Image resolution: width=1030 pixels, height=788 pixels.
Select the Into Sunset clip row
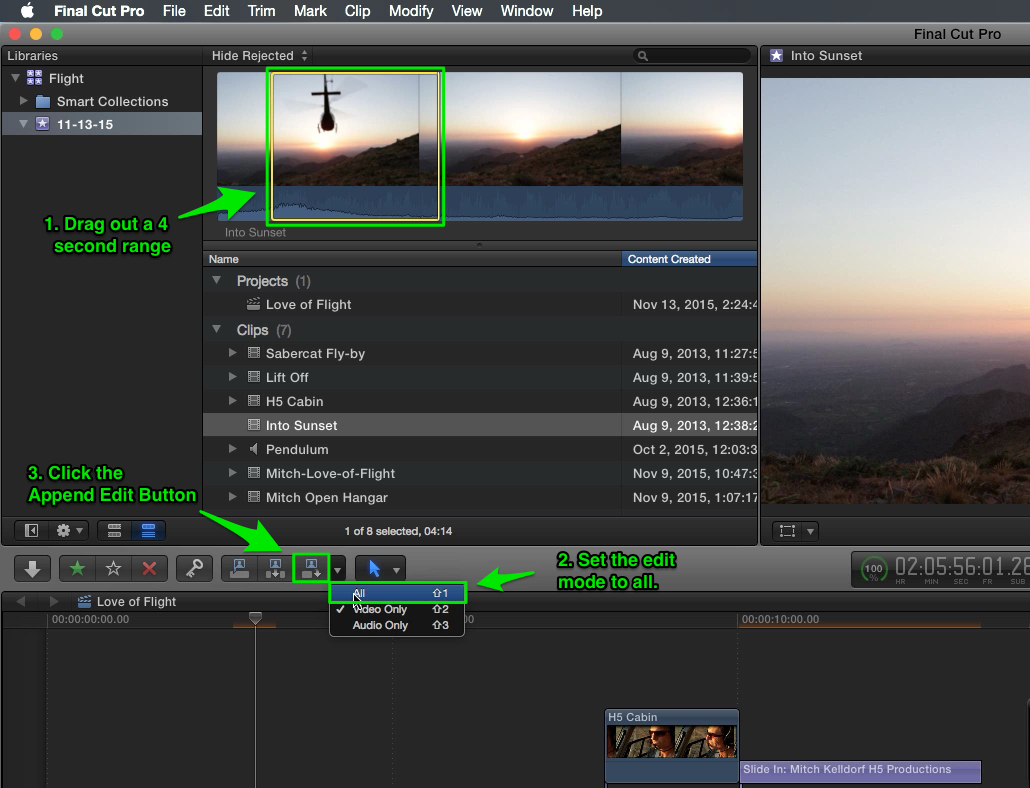[x=481, y=425]
